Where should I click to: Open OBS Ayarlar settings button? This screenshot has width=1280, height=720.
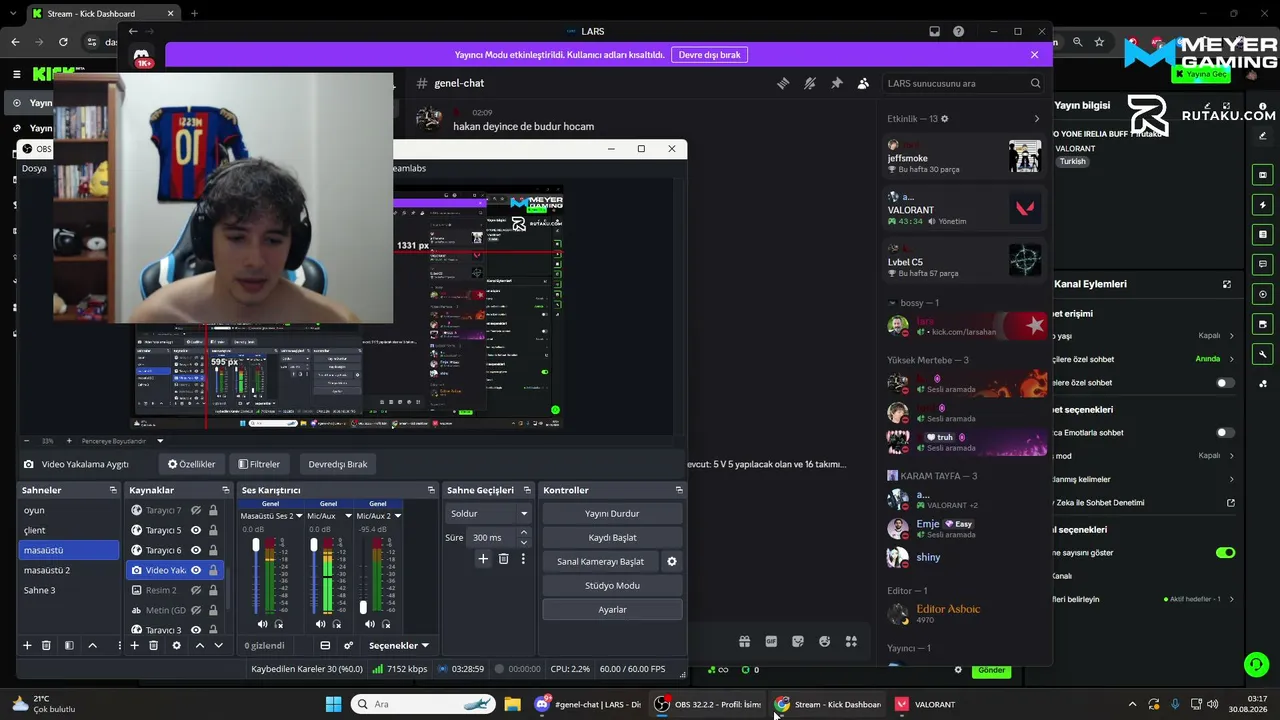[612, 609]
